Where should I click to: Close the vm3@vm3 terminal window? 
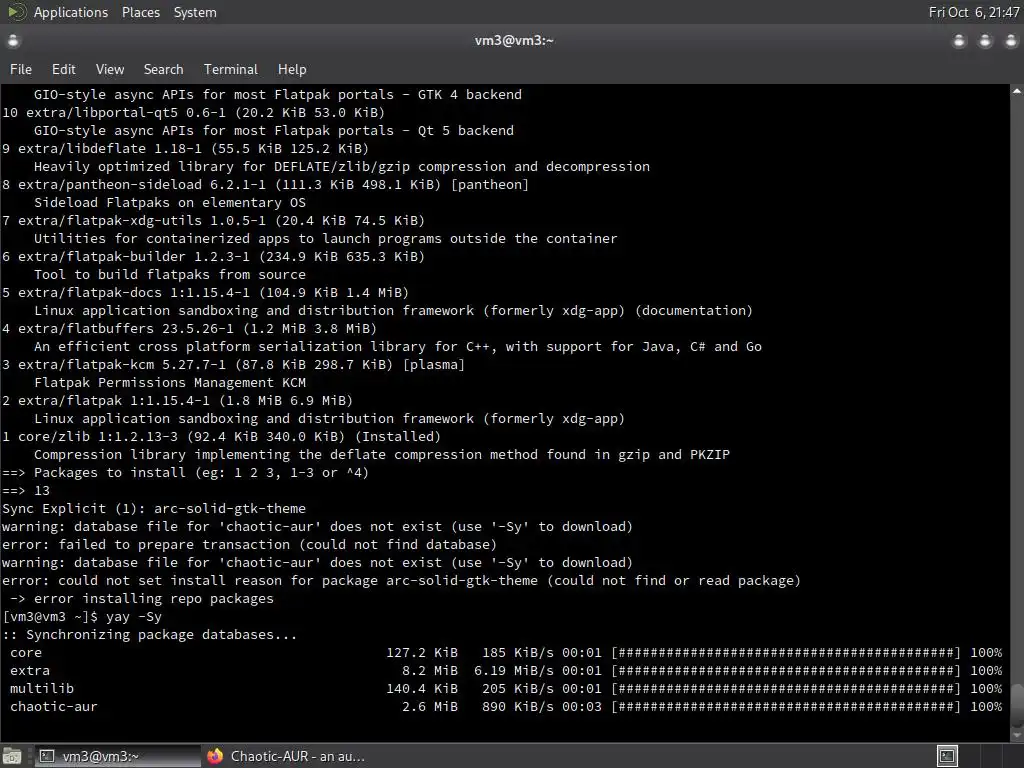pos(1010,41)
